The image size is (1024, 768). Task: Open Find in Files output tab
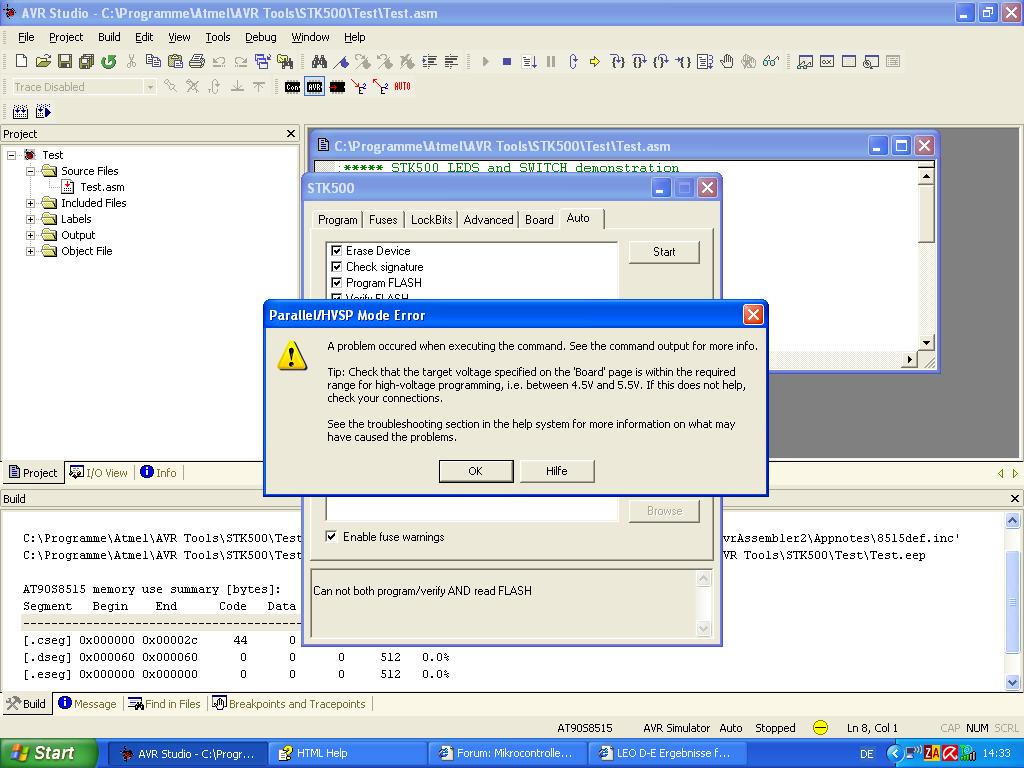(165, 704)
